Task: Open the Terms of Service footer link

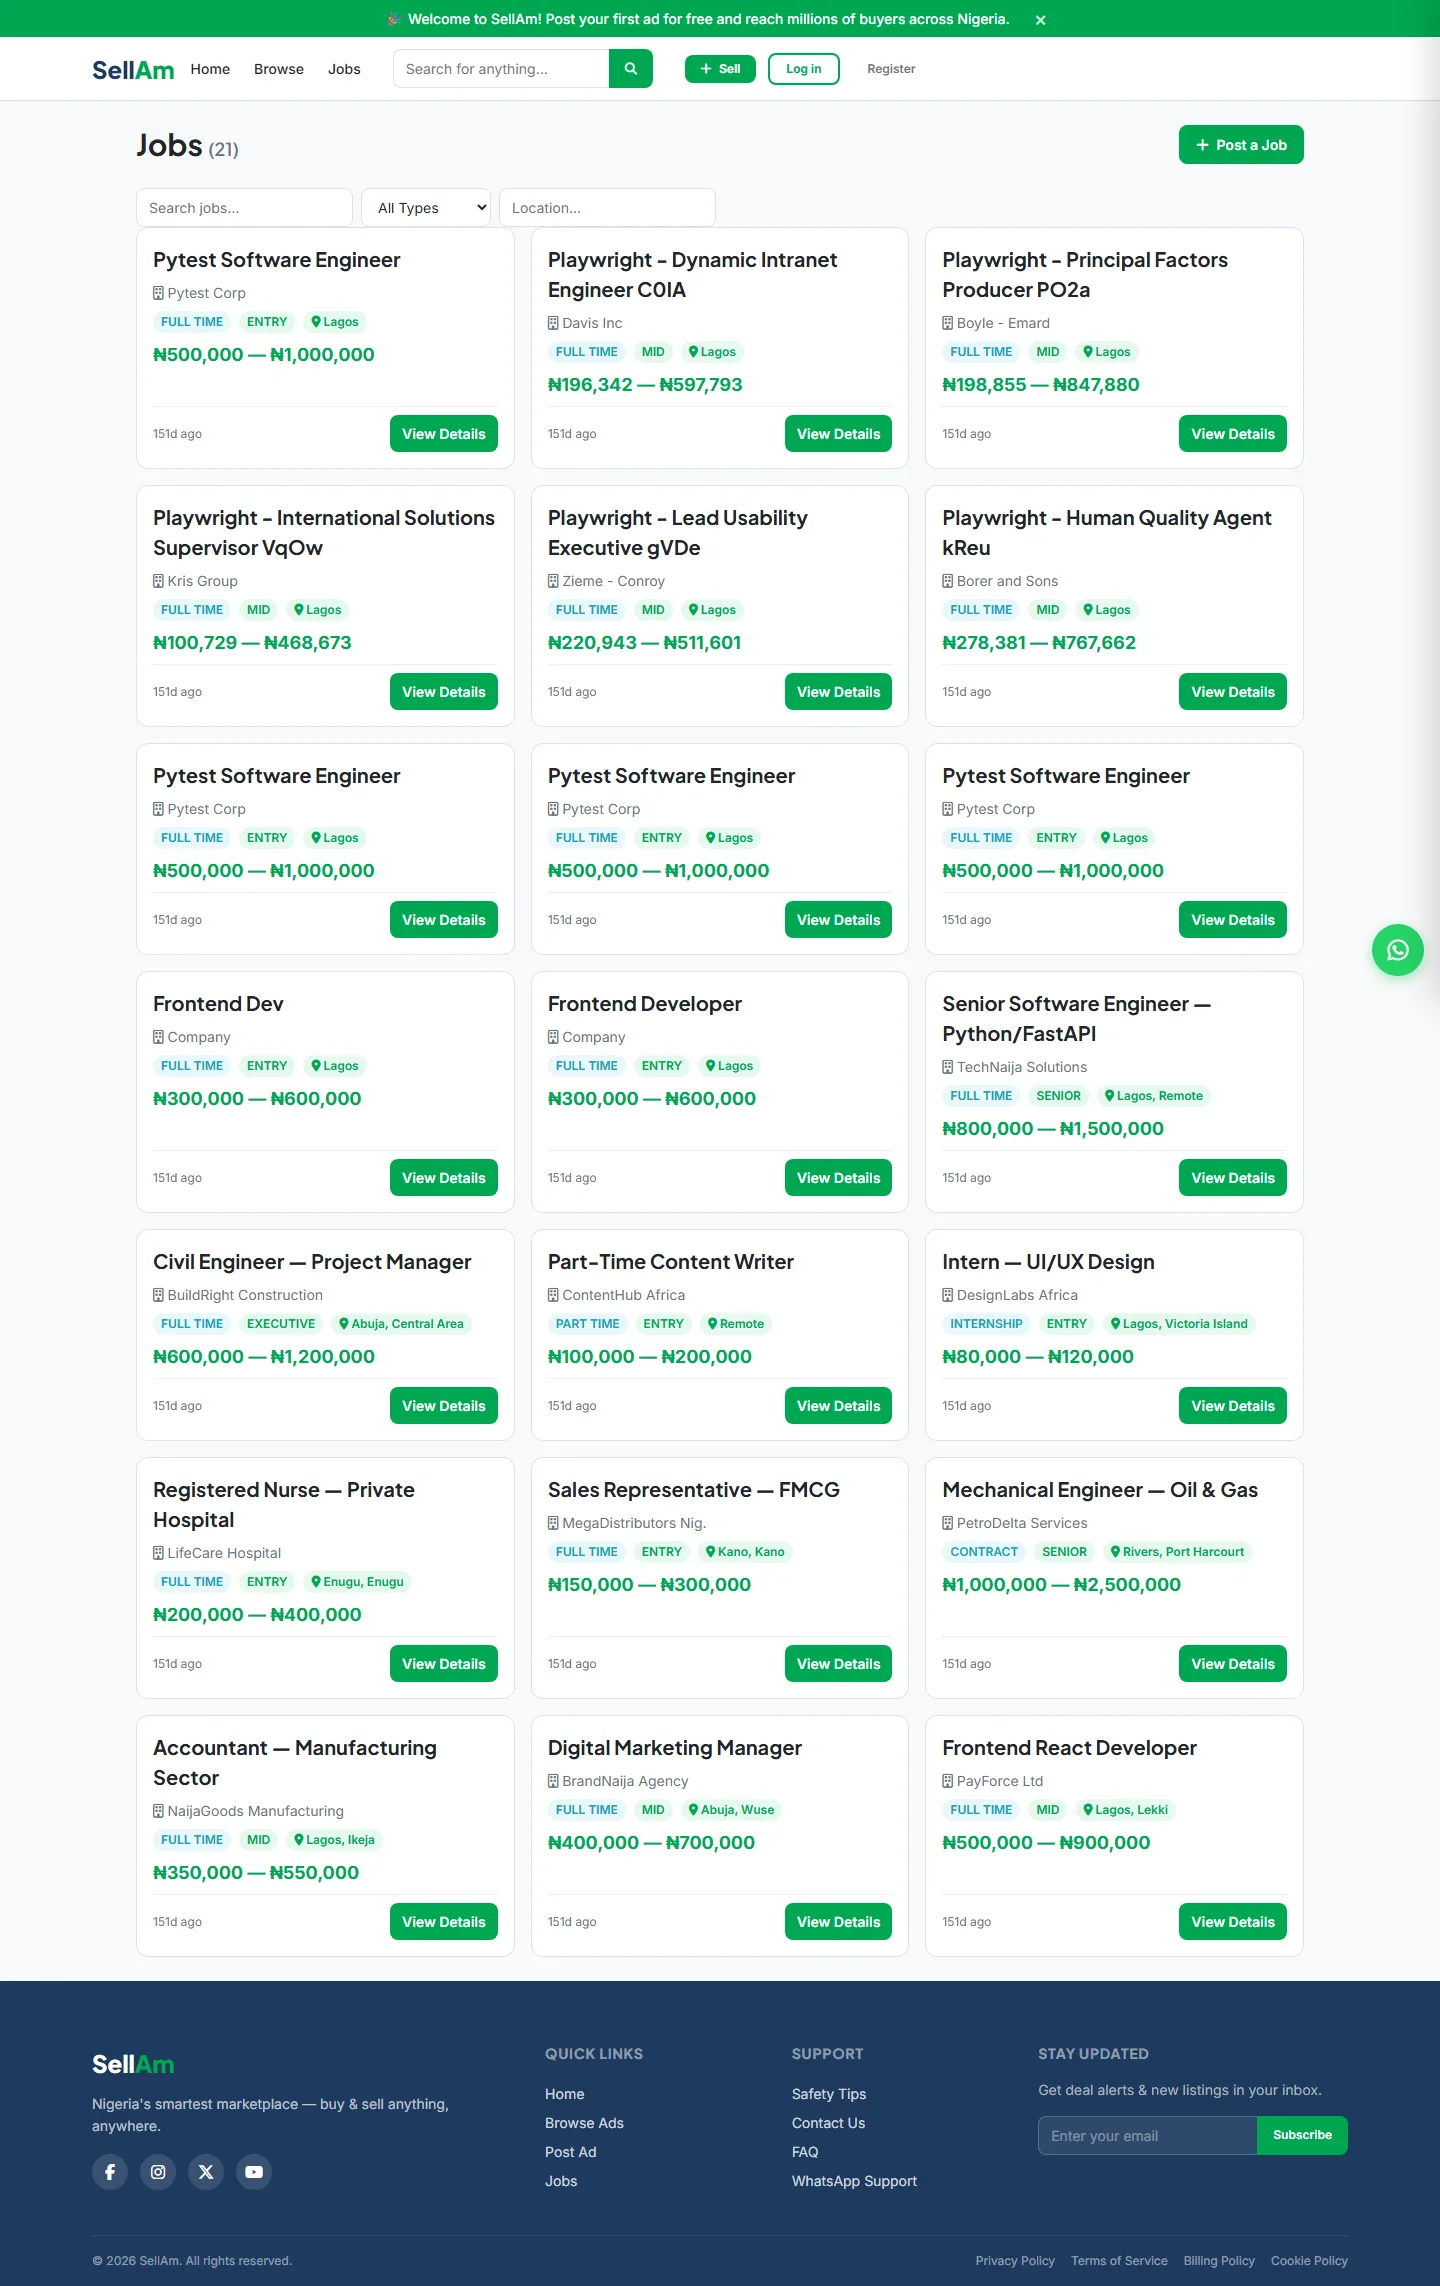Action: (x=1119, y=2261)
